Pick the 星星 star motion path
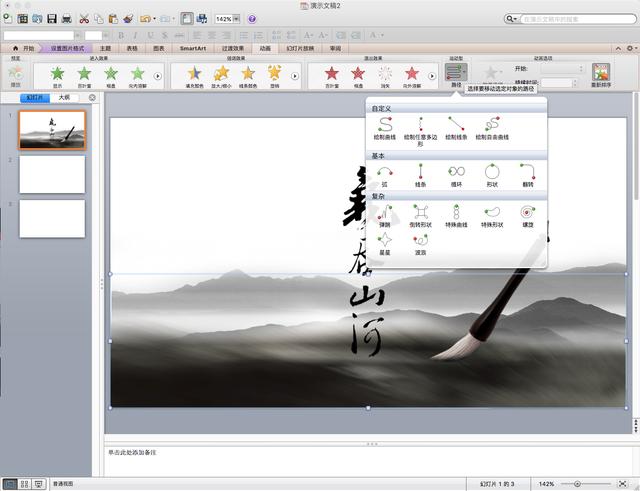The image size is (640, 491). pyautogui.click(x=385, y=244)
